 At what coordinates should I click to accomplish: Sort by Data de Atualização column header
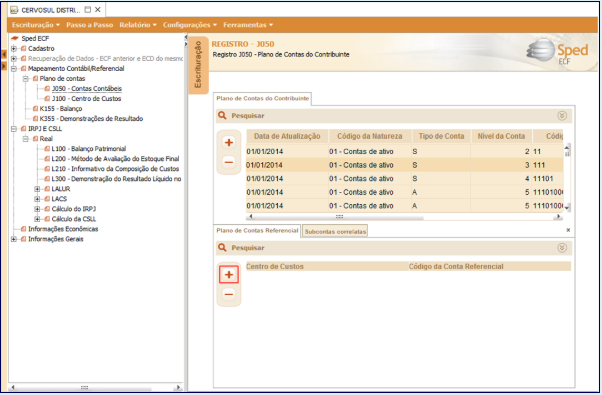287,136
